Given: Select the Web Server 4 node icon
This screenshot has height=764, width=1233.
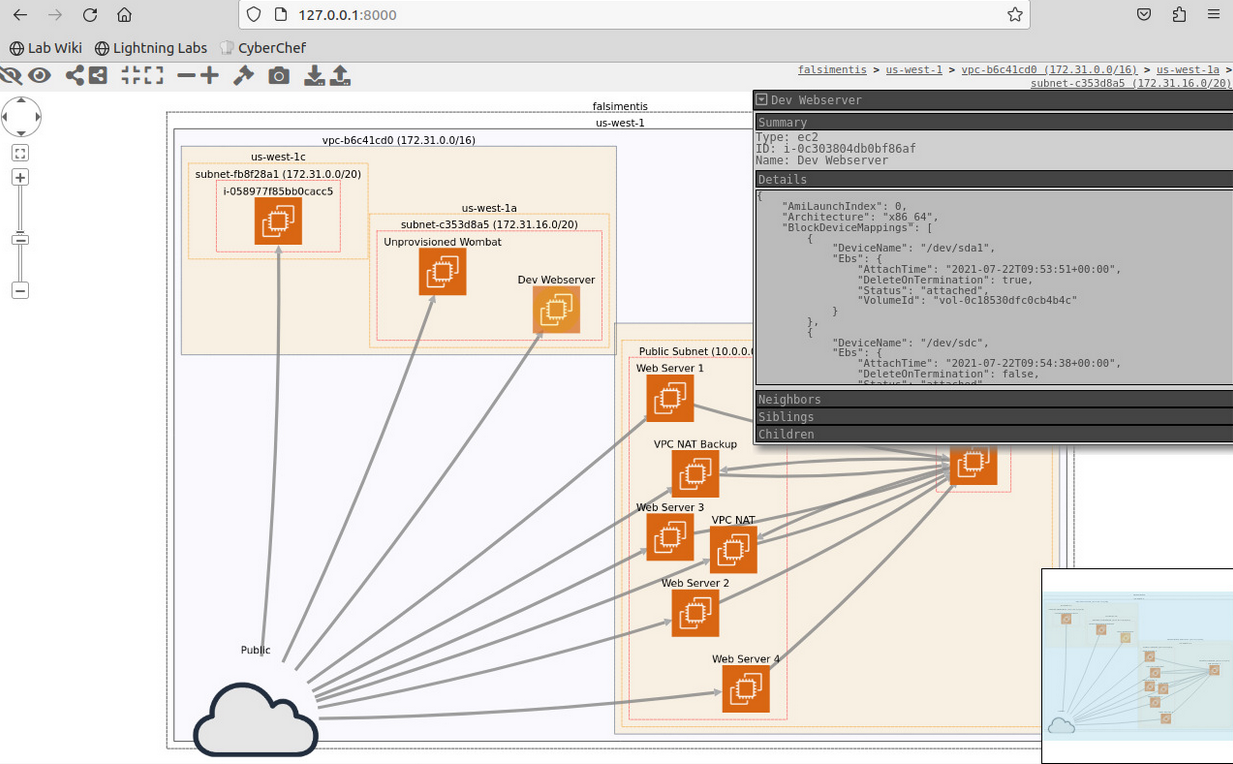Looking at the screenshot, I should coord(746,689).
